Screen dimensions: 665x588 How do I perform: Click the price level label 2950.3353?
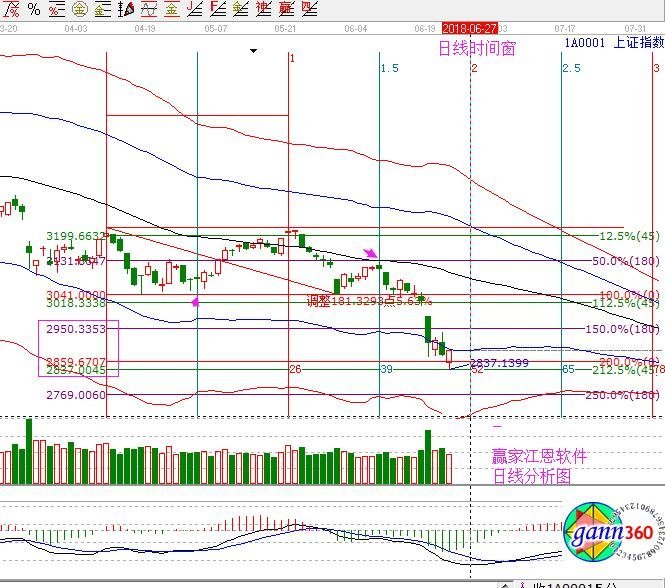(75, 329)
